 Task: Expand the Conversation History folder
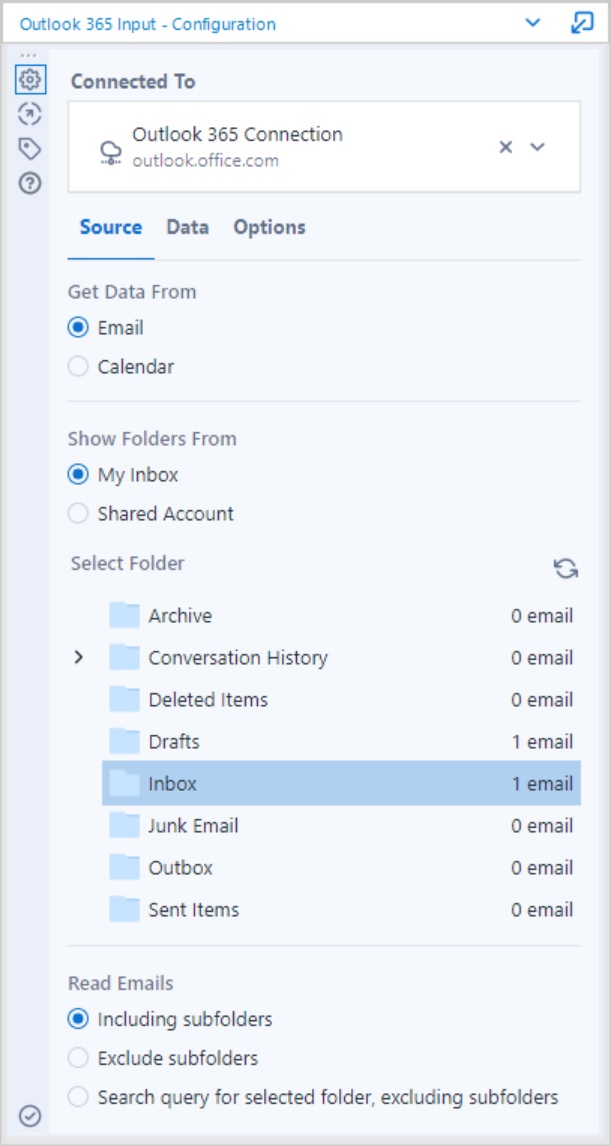click(78, 657)
